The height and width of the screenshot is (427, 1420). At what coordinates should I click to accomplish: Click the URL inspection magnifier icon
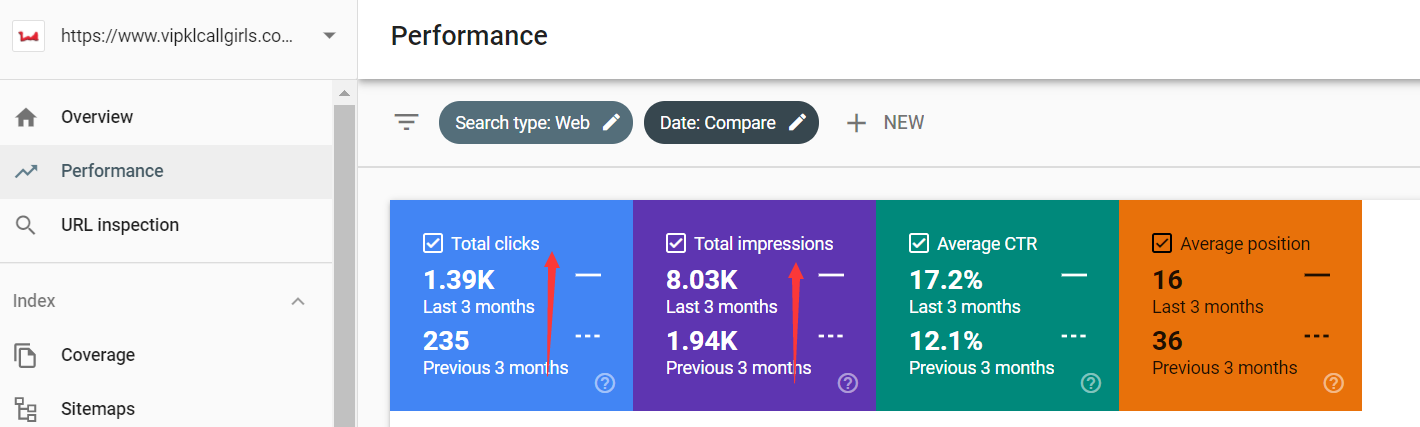point(27,225)
